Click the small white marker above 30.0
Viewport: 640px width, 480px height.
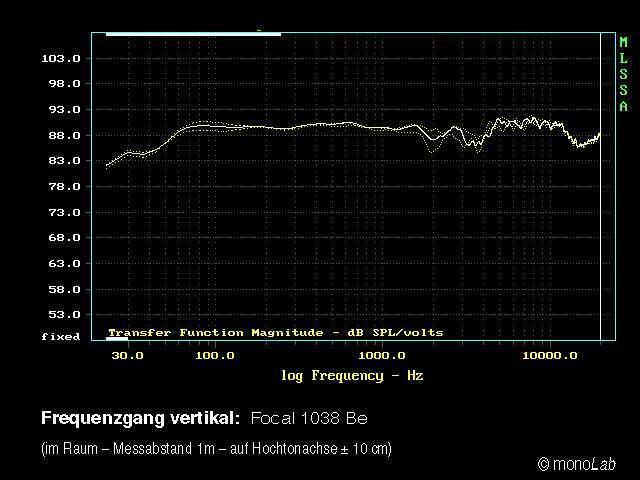pyautogui.click(x=117, y=339)
